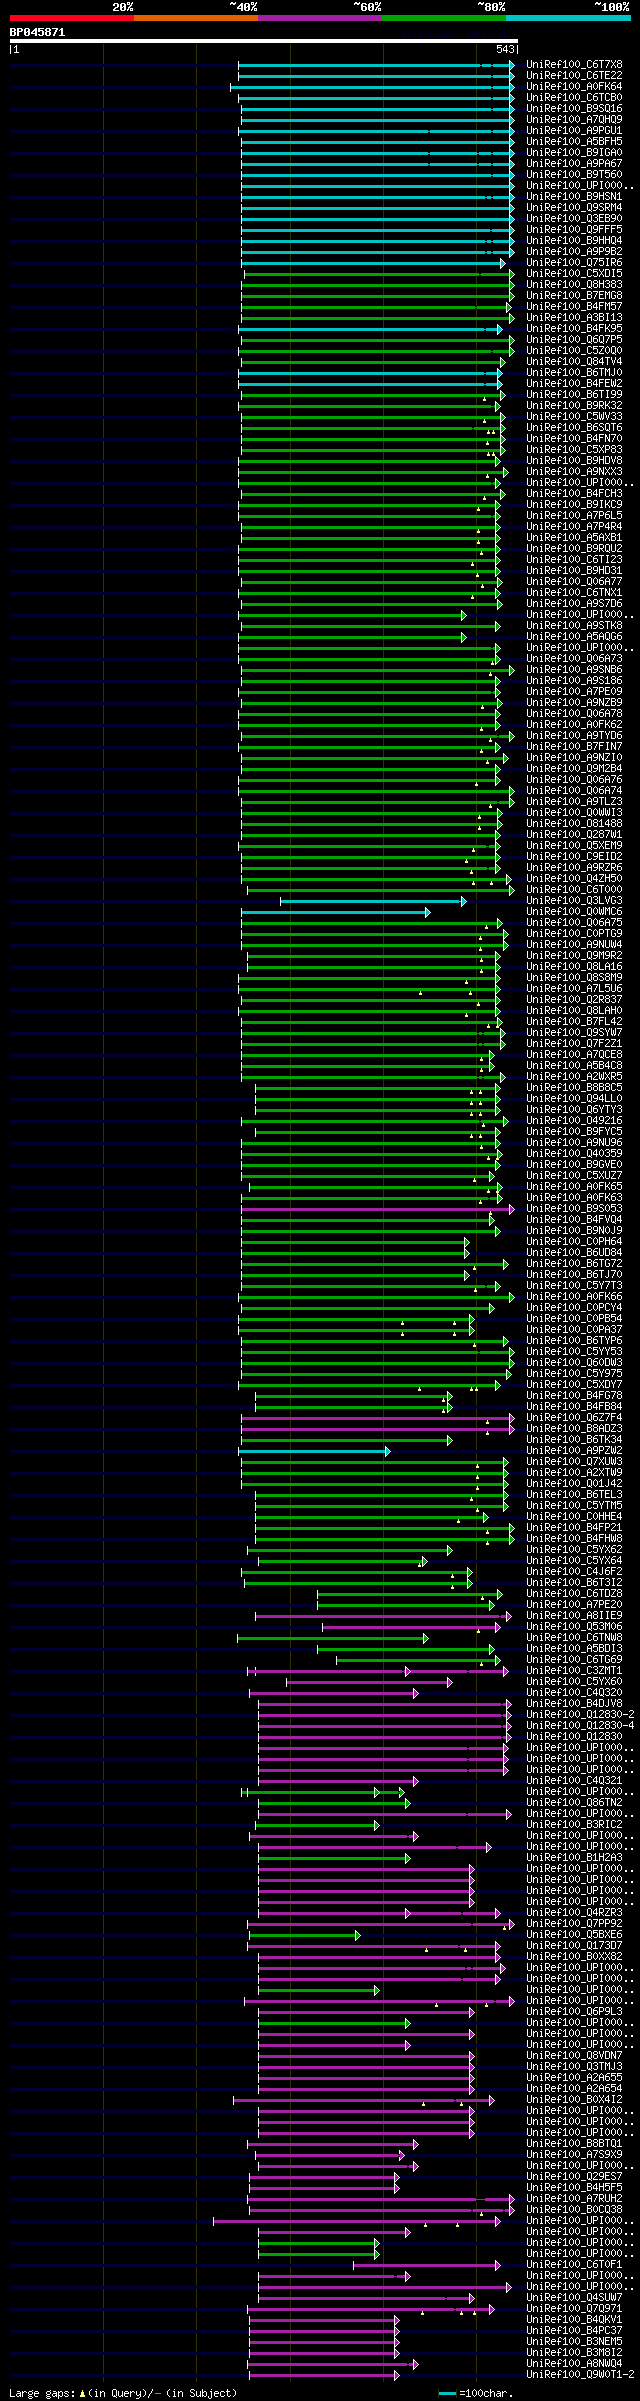Screen dimensions: 640x2401
Task: Select hit UniRef100_A9PGU1
Action: (574, 130)
